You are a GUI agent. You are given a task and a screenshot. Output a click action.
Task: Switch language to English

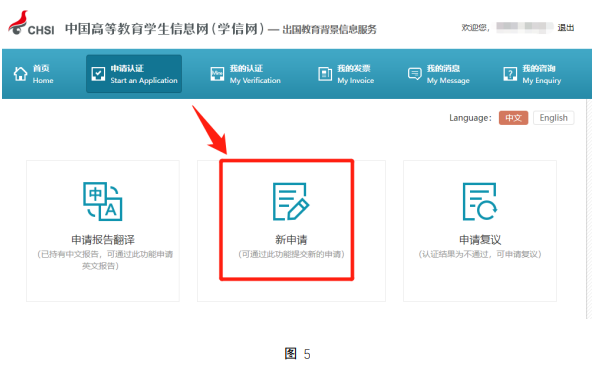[x=553, y=118]
